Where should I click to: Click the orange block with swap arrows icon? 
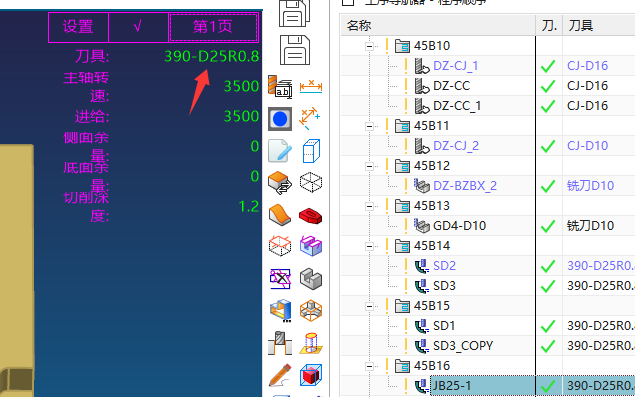tap(280, 183)
